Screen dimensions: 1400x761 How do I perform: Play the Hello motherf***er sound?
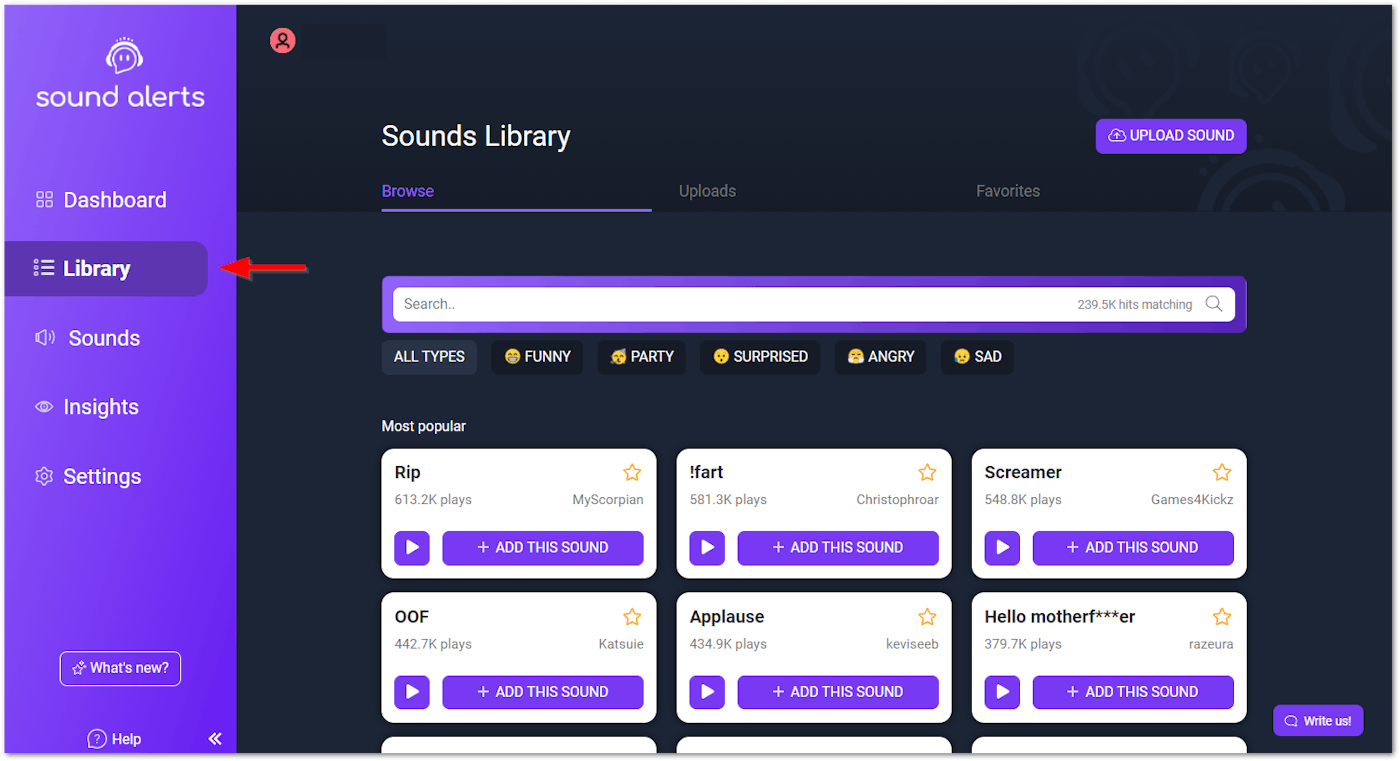1002,692
